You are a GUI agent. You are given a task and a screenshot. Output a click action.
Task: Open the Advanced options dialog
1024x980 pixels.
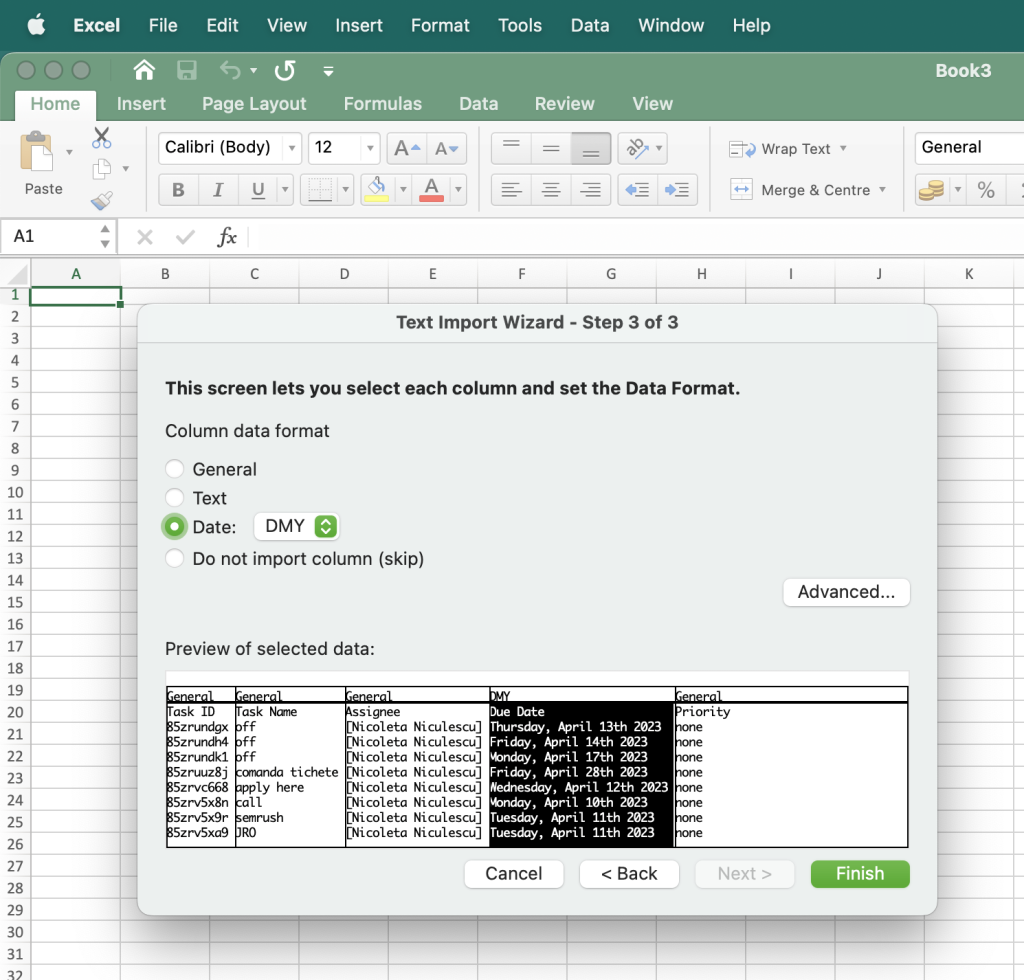click(846, 592)
